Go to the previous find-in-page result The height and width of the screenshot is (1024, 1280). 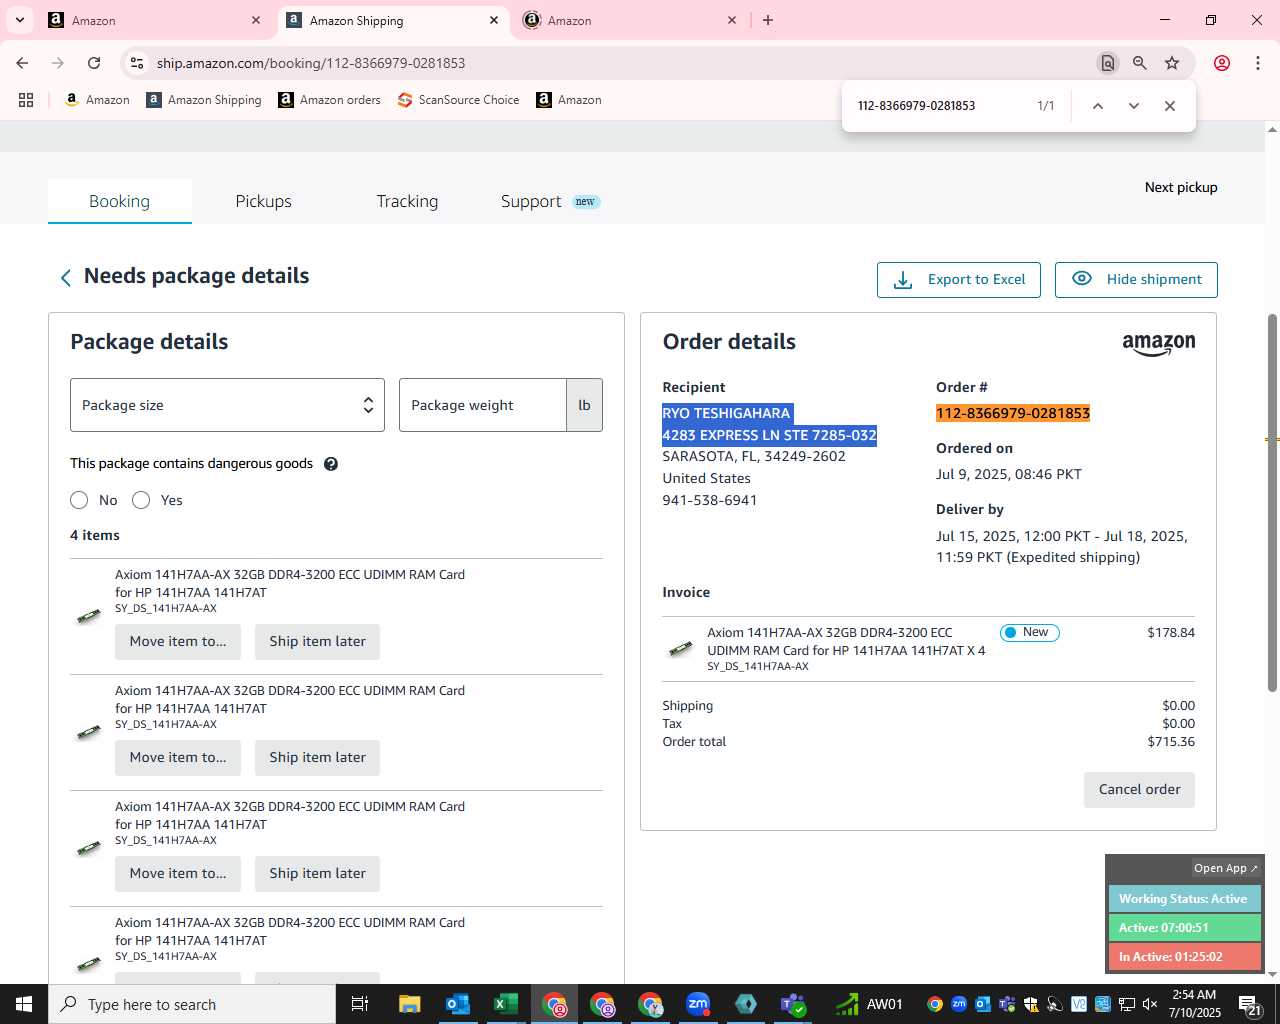point(1098,106)
